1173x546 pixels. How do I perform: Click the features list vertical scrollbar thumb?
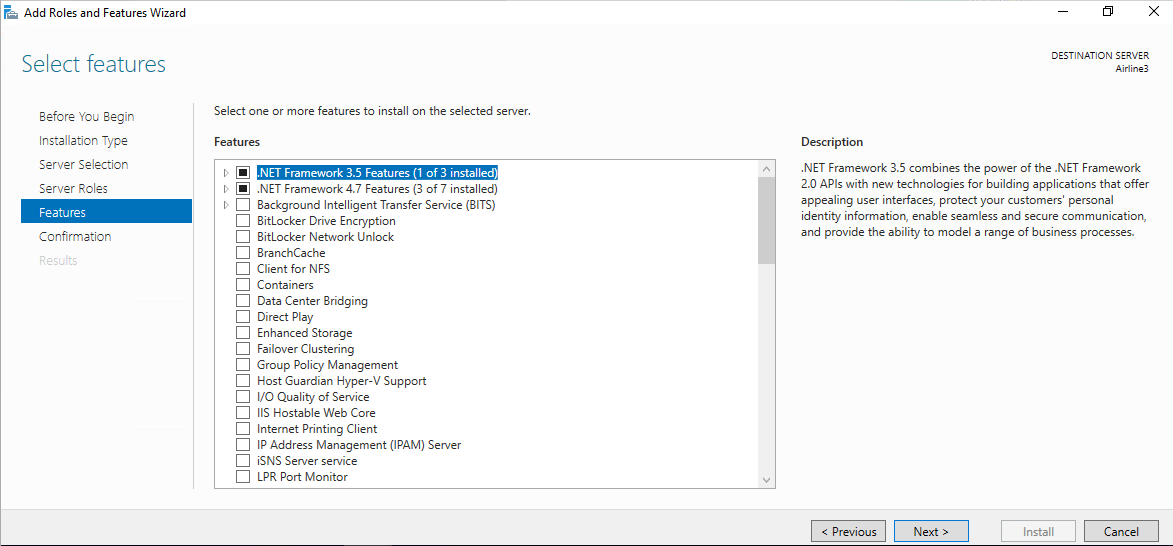click(766, 221)
